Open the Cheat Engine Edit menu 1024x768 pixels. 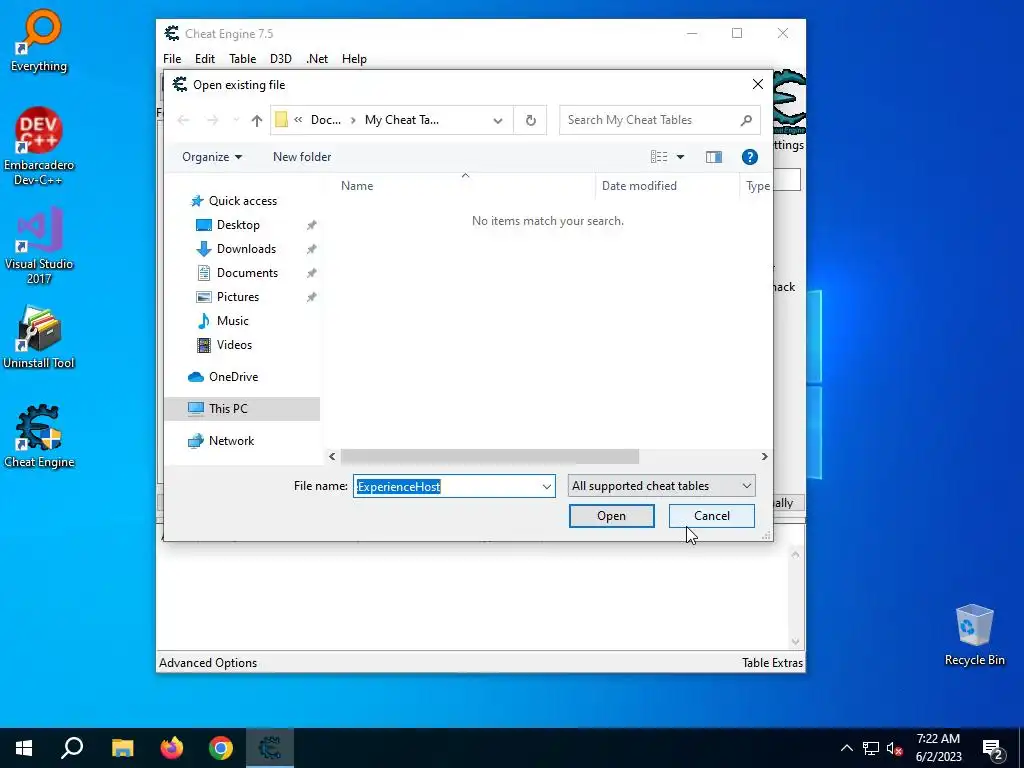[x=205, y=59]
